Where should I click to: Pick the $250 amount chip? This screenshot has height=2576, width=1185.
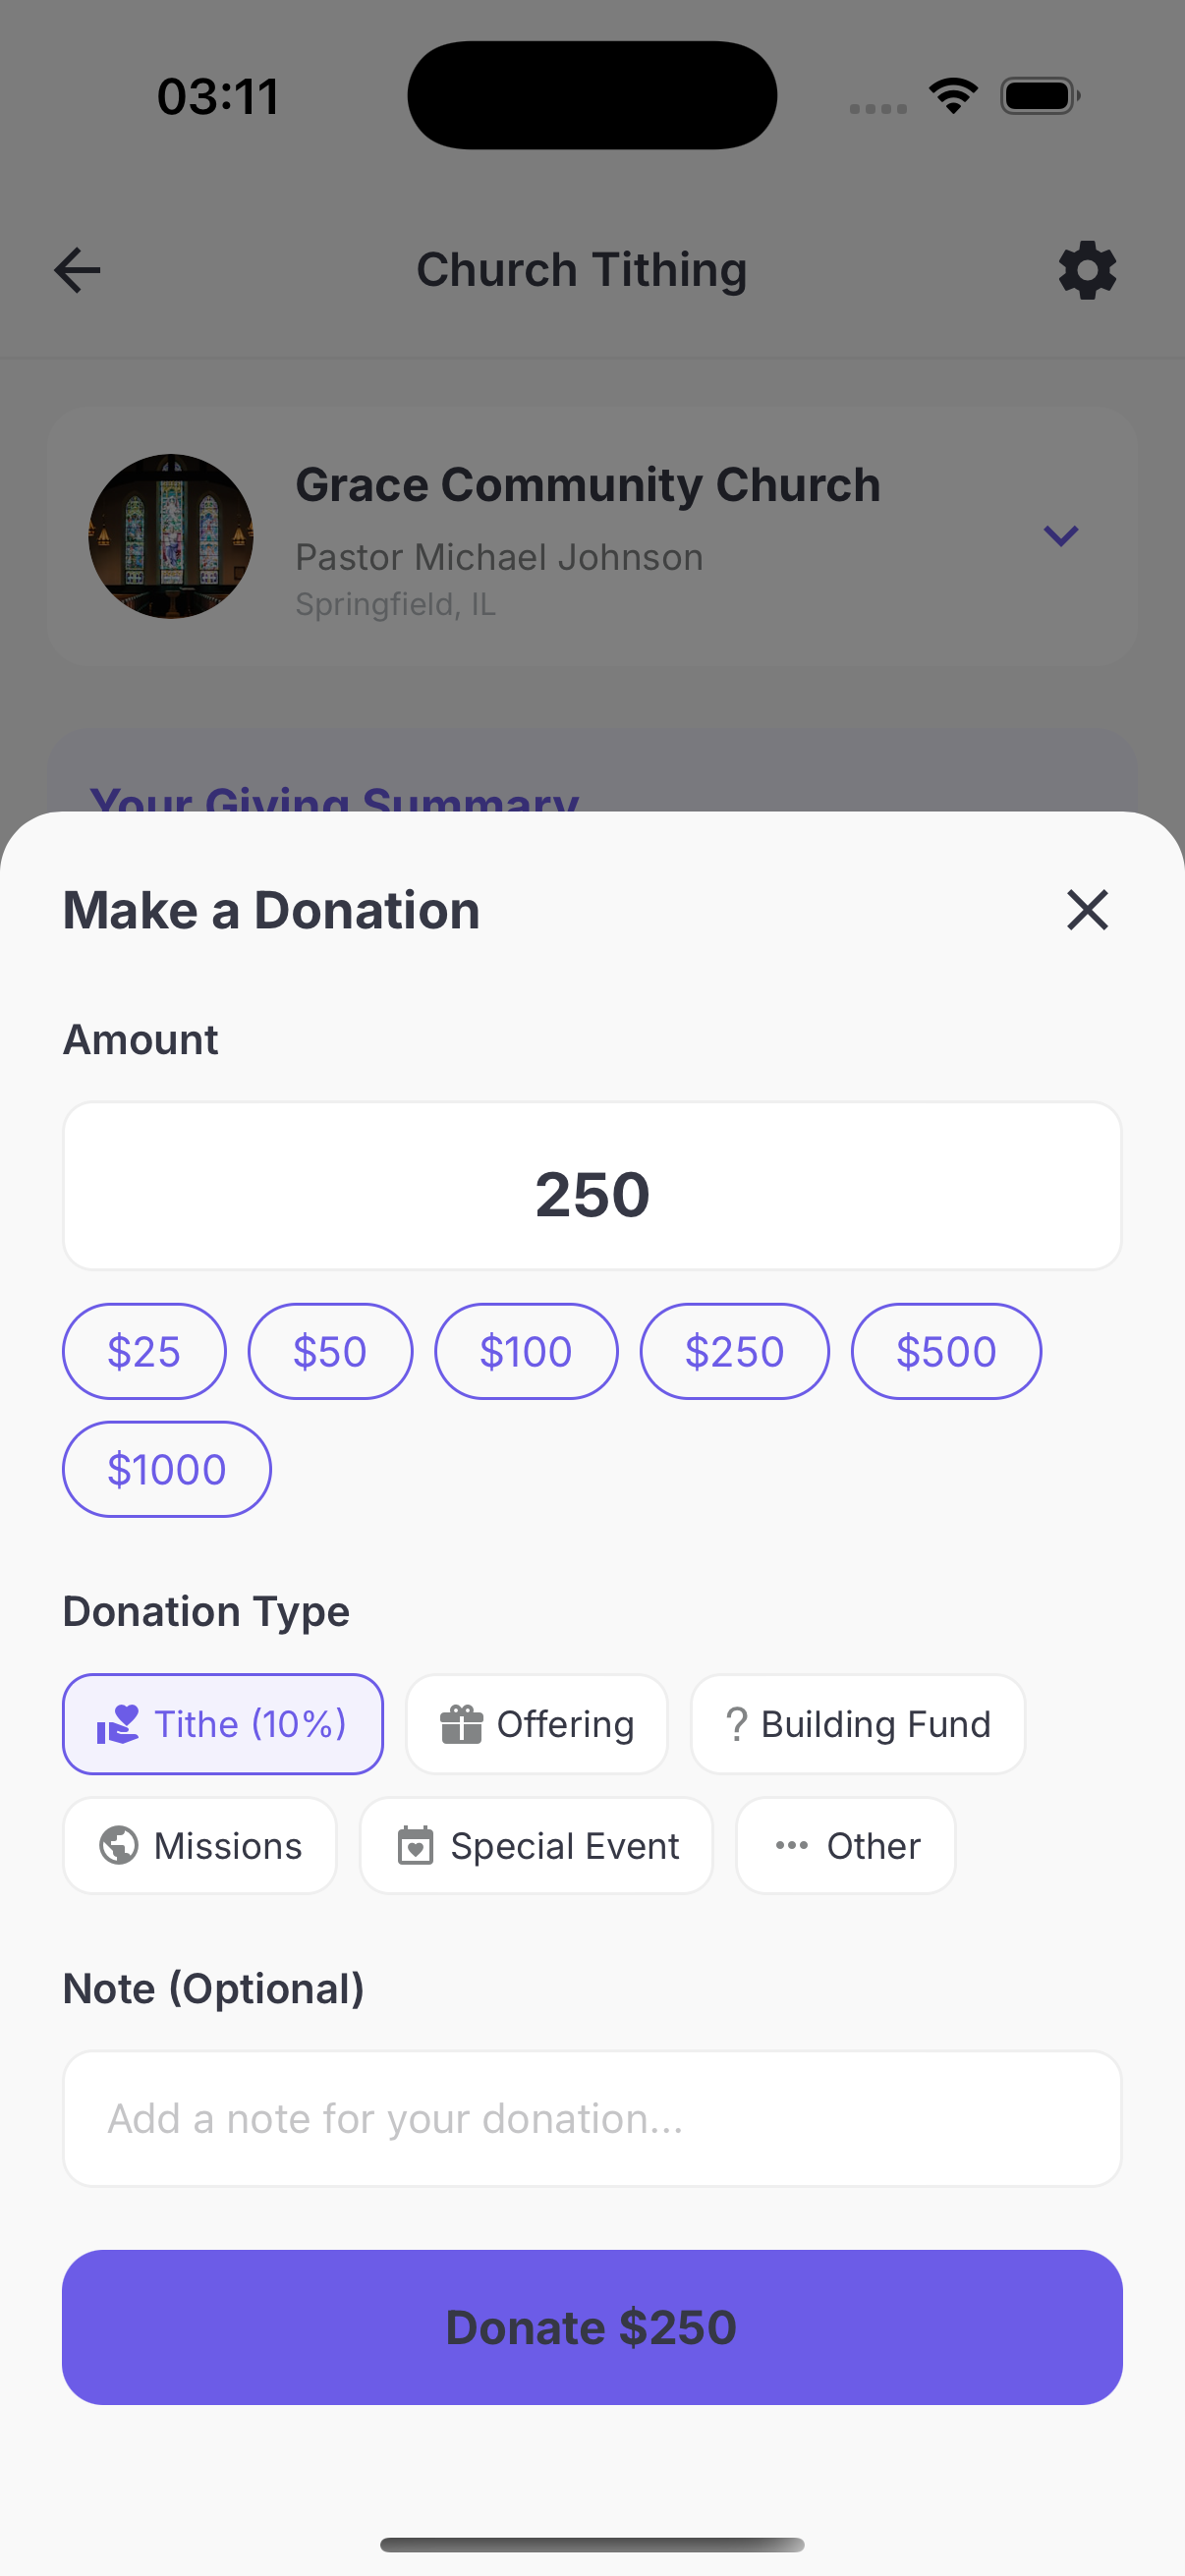coord(734,1351)
